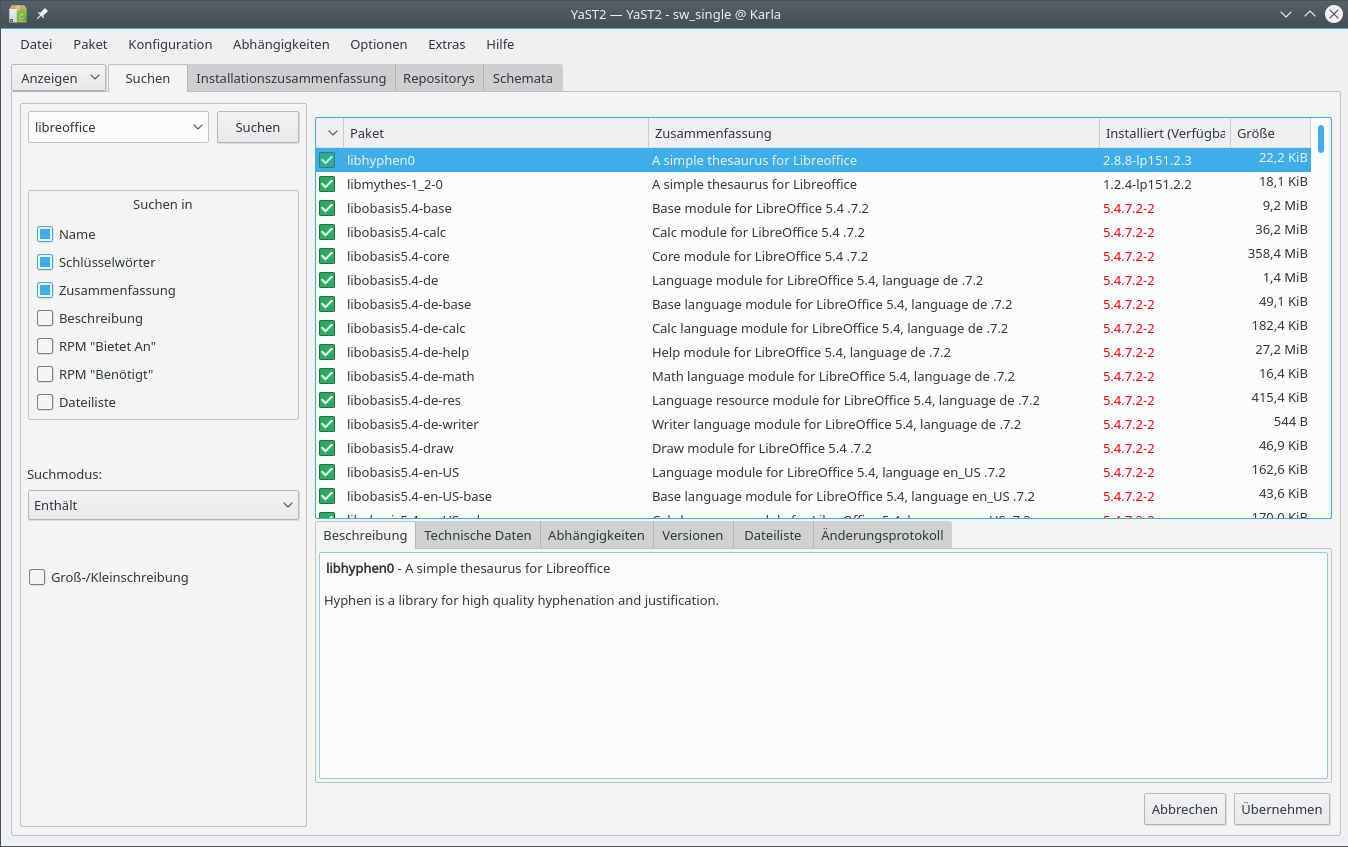Disable the Name search option
1348x847 pixels.
[x=45, y=234]
